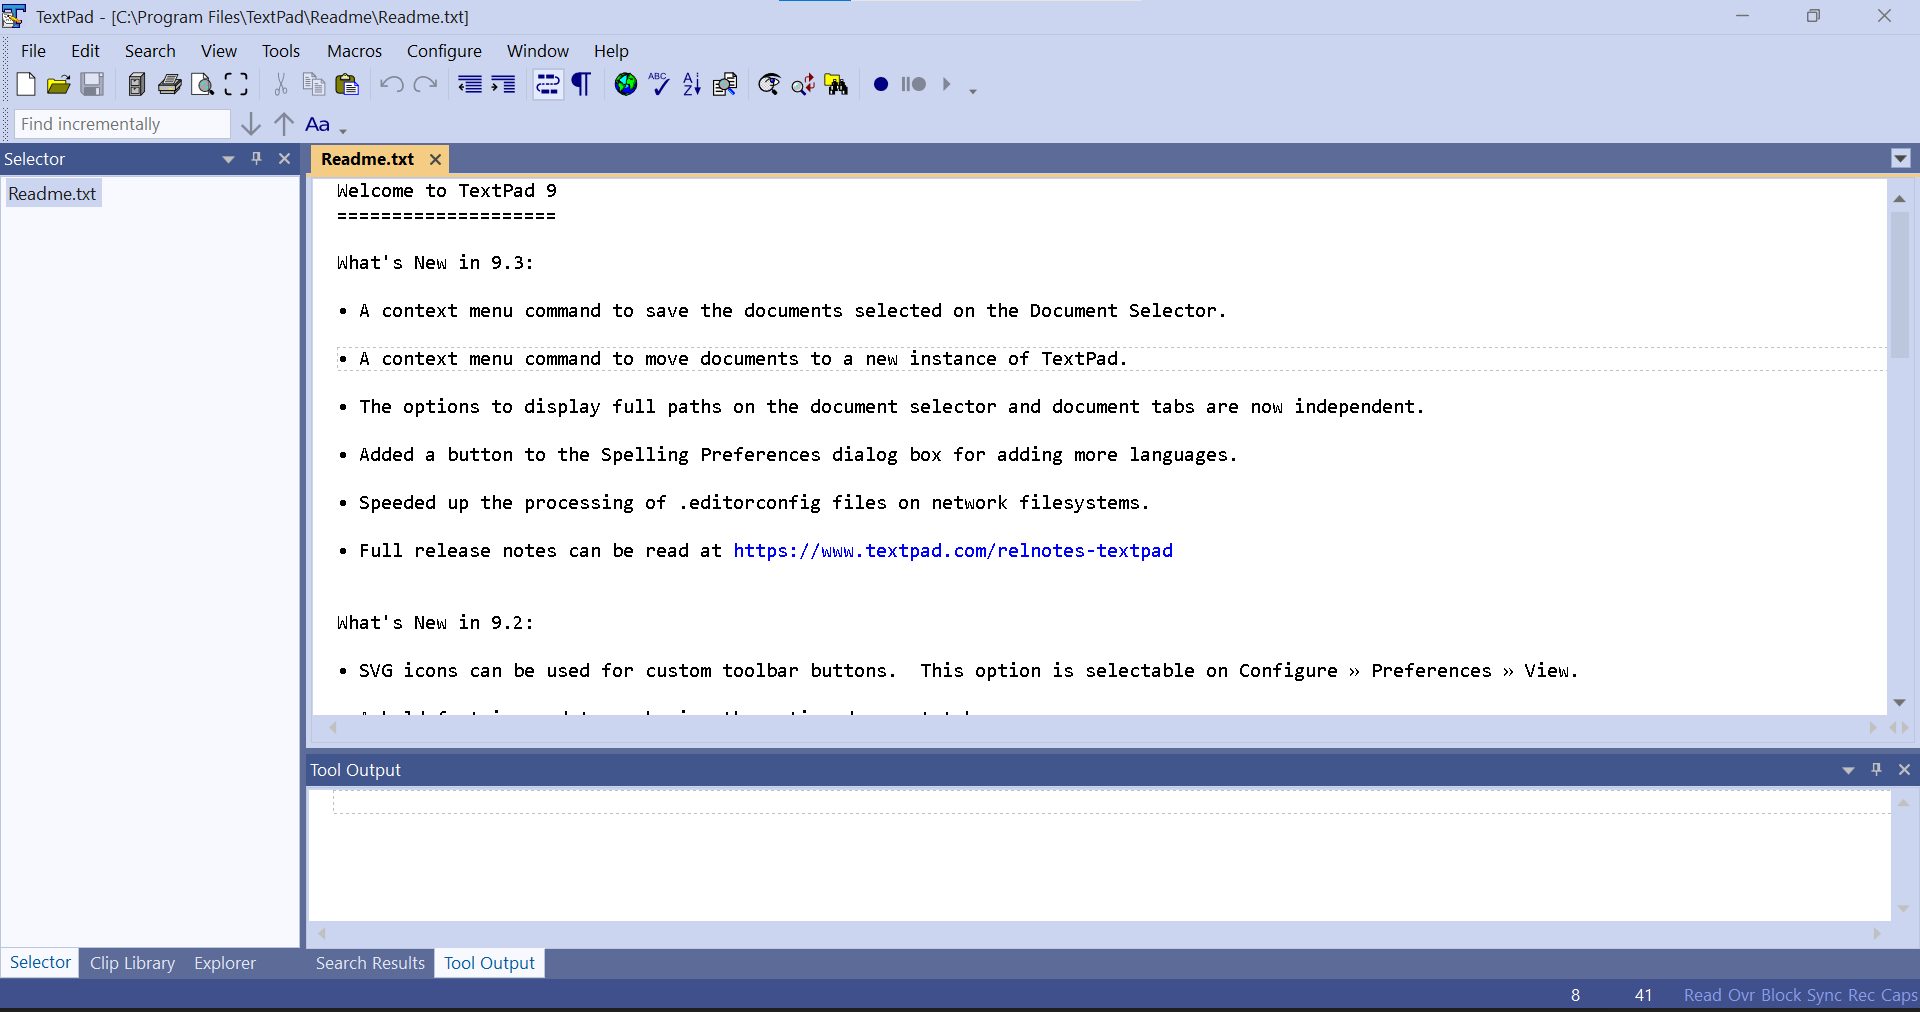
Task: Open Manage Files cabinet icon
Action: coord(137,84)
